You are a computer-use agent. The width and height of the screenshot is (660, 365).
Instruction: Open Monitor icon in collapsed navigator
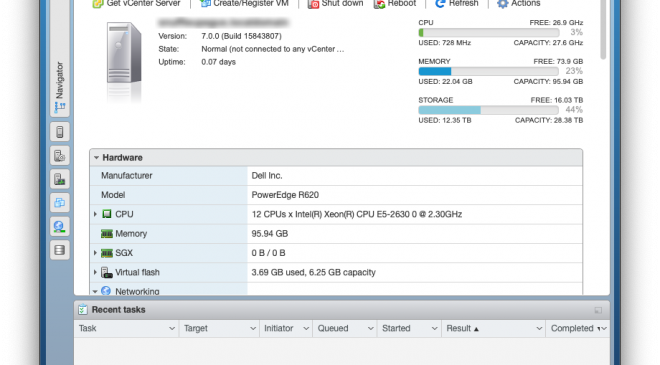point(60,179)
